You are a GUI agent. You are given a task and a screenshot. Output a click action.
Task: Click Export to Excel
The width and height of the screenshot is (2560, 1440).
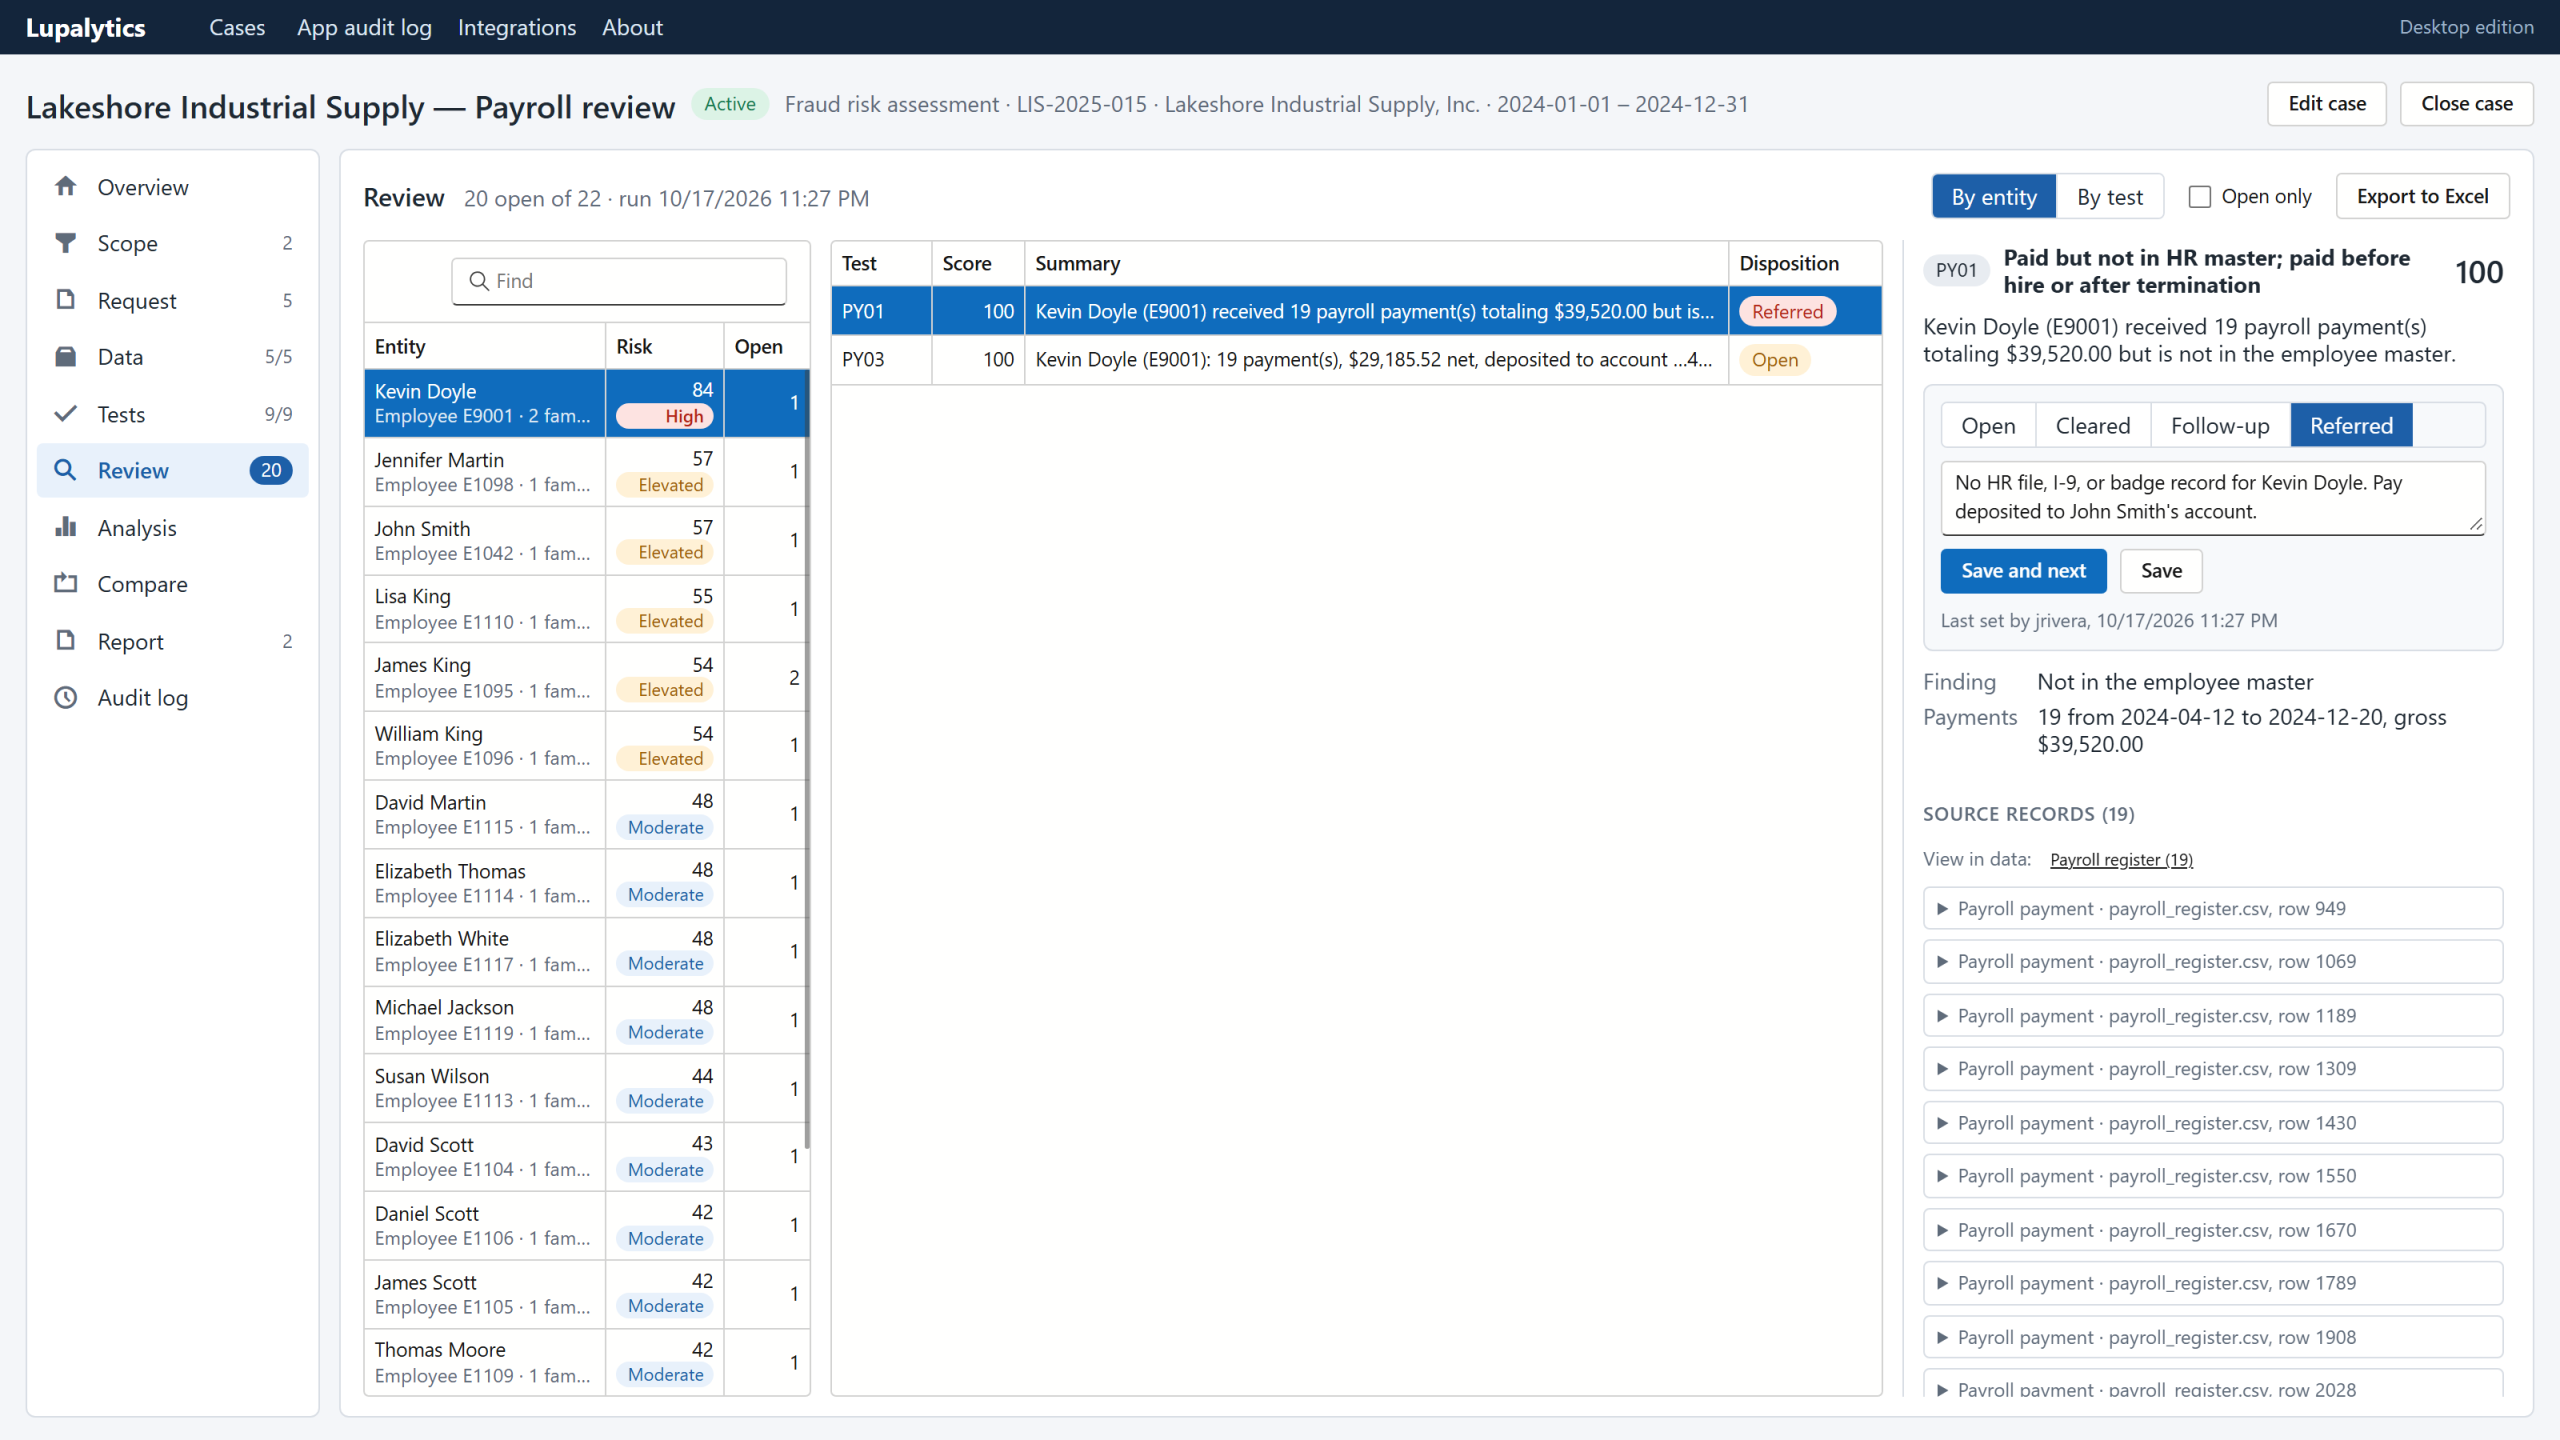click(2422, 197)
